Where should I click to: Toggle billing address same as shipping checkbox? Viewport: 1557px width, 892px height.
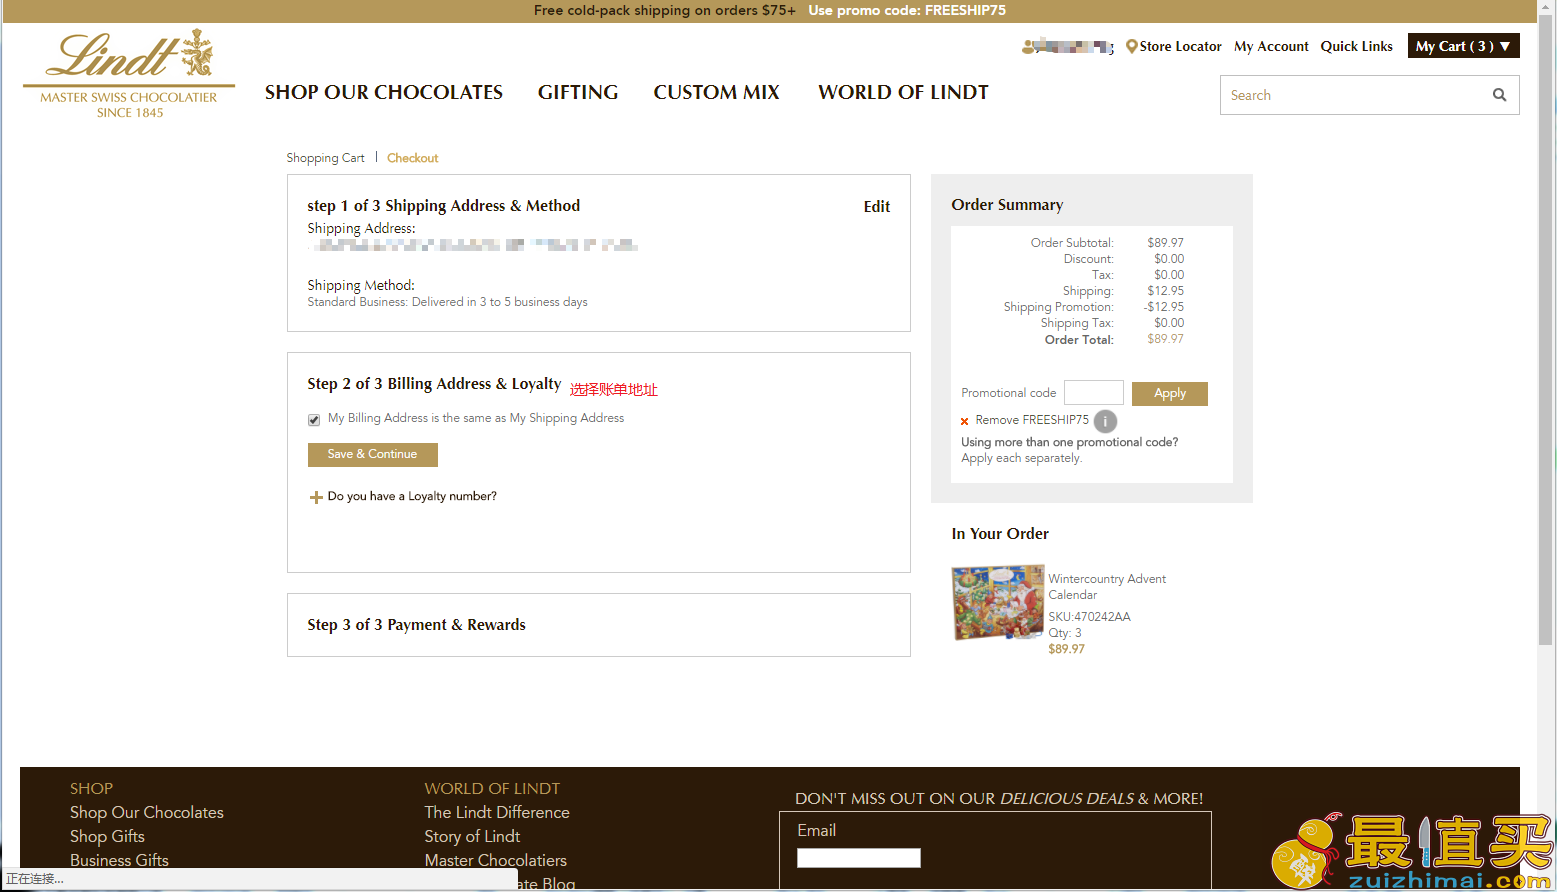[x=314, y=420]
